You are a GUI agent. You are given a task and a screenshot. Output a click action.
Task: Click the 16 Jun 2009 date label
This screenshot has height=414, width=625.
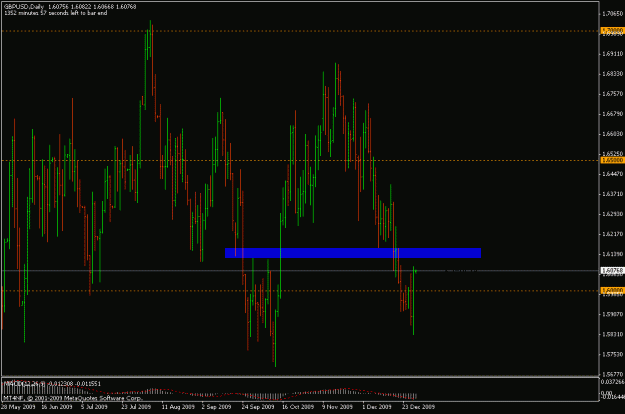click(57, 407)
